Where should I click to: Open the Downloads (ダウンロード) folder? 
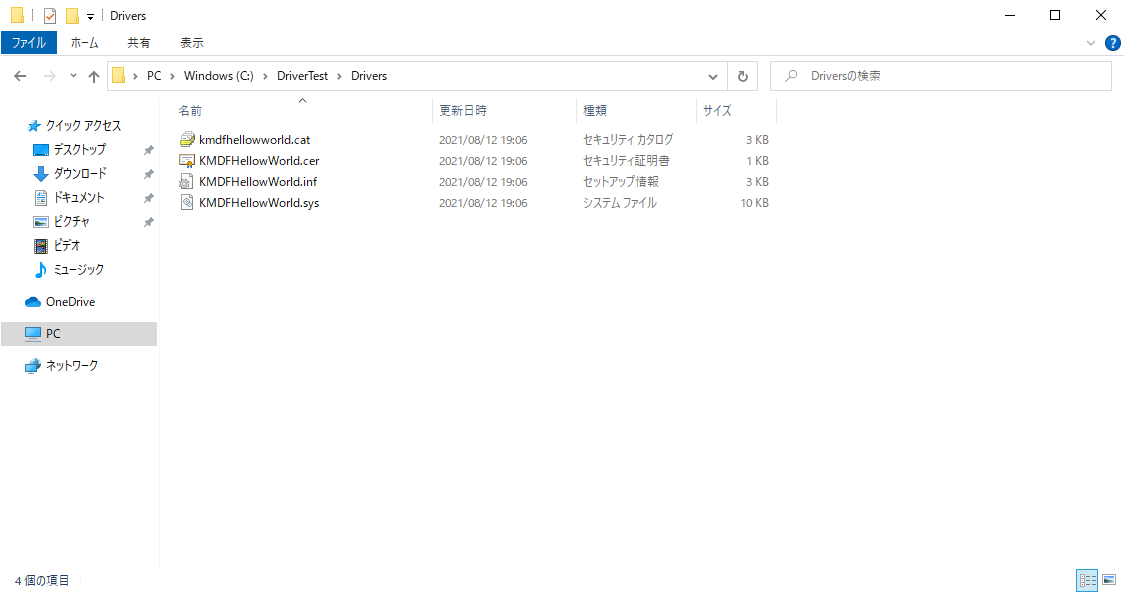(80, 174)
